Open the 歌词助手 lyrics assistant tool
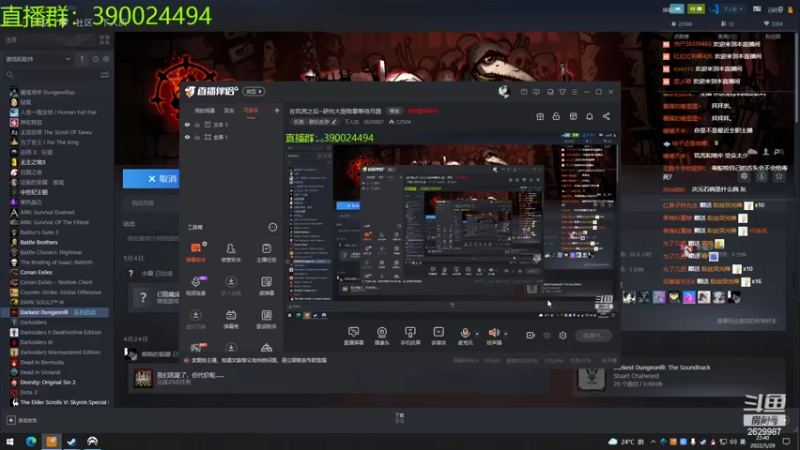Image resolution: width=800 pixels, height=450 pixels. tap(266, 319)
